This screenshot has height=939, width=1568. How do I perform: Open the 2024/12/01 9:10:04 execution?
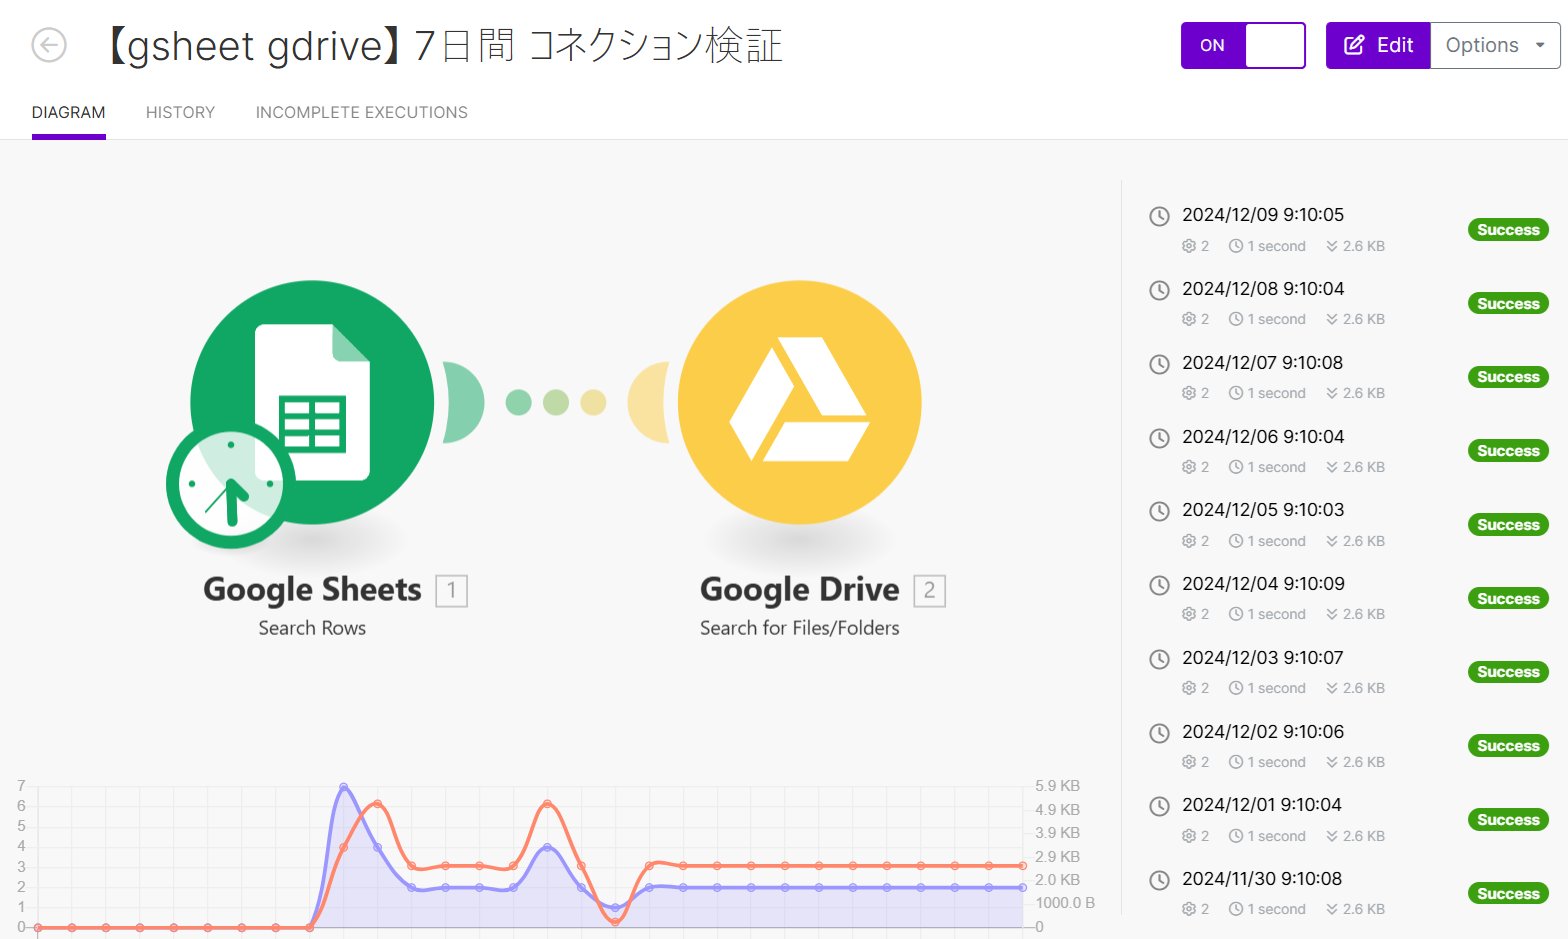1262,805
